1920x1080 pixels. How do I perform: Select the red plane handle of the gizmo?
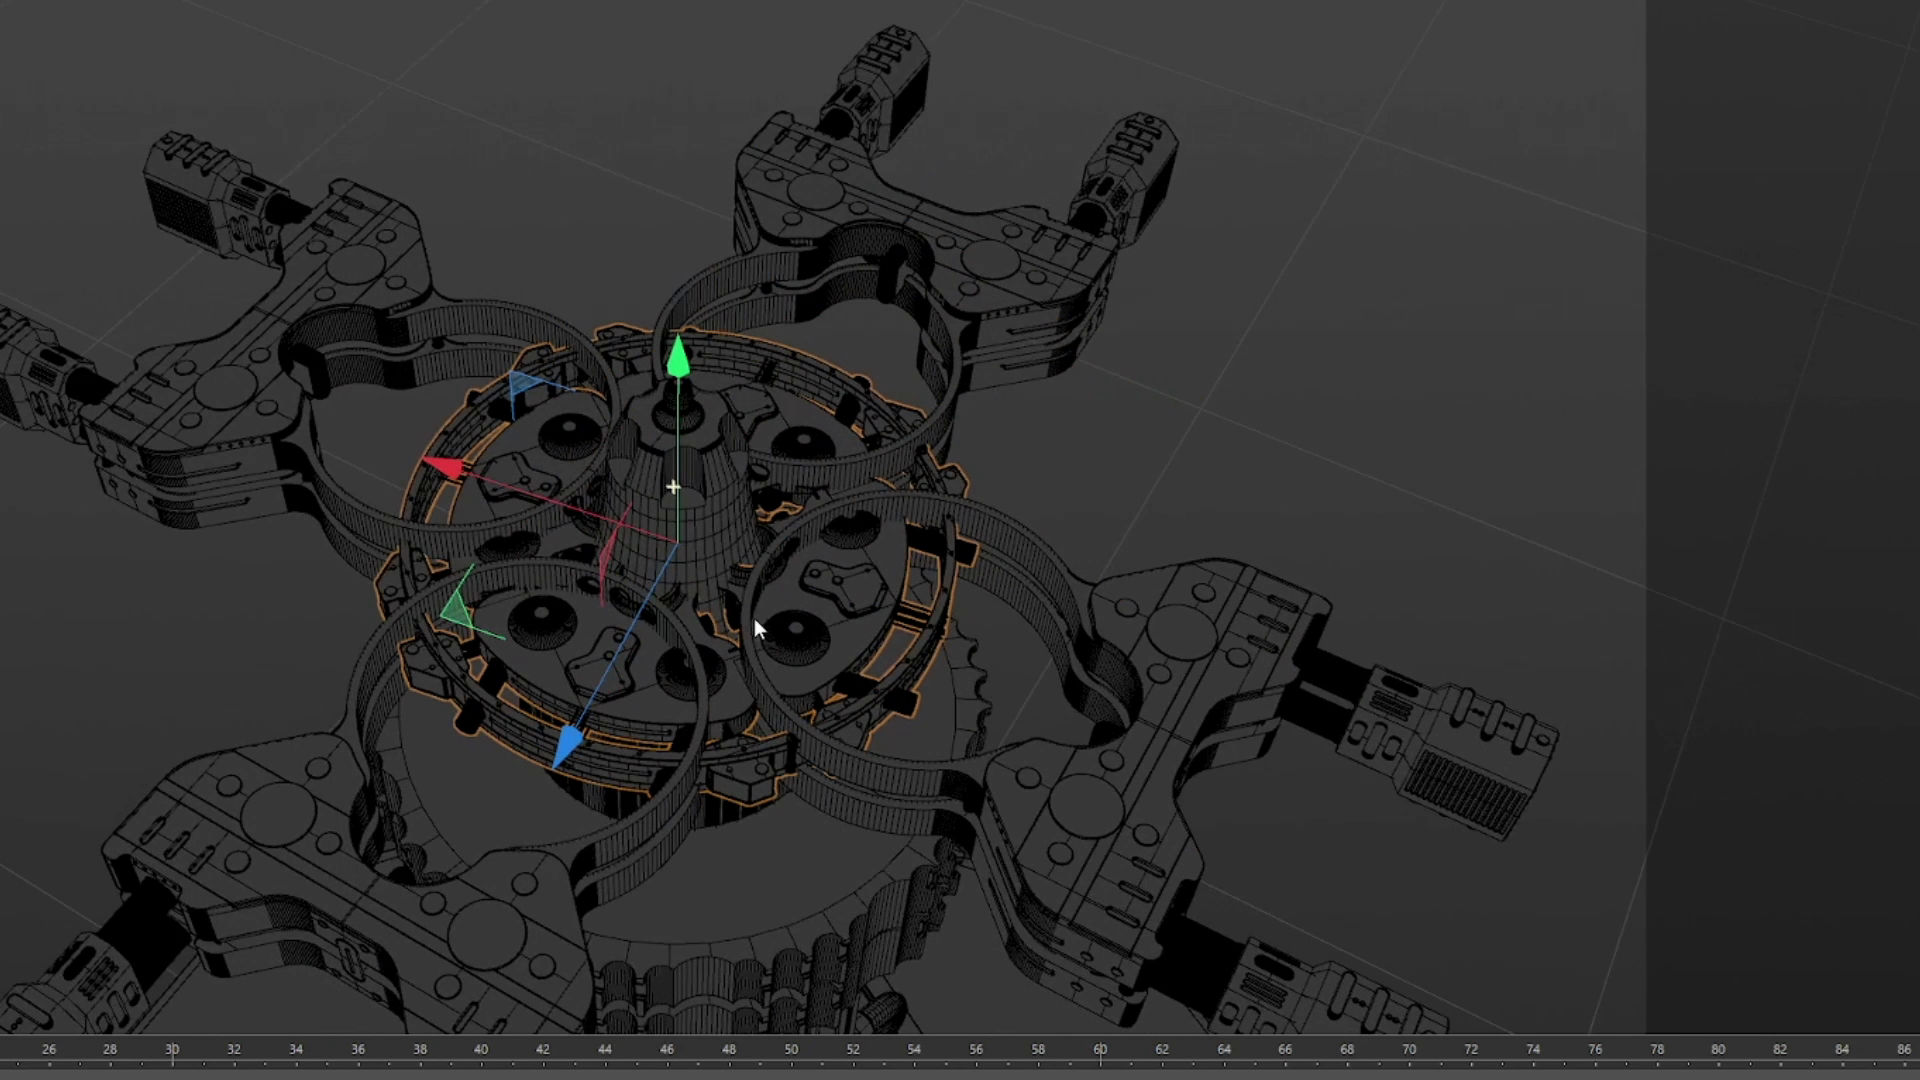pos(606,555)
